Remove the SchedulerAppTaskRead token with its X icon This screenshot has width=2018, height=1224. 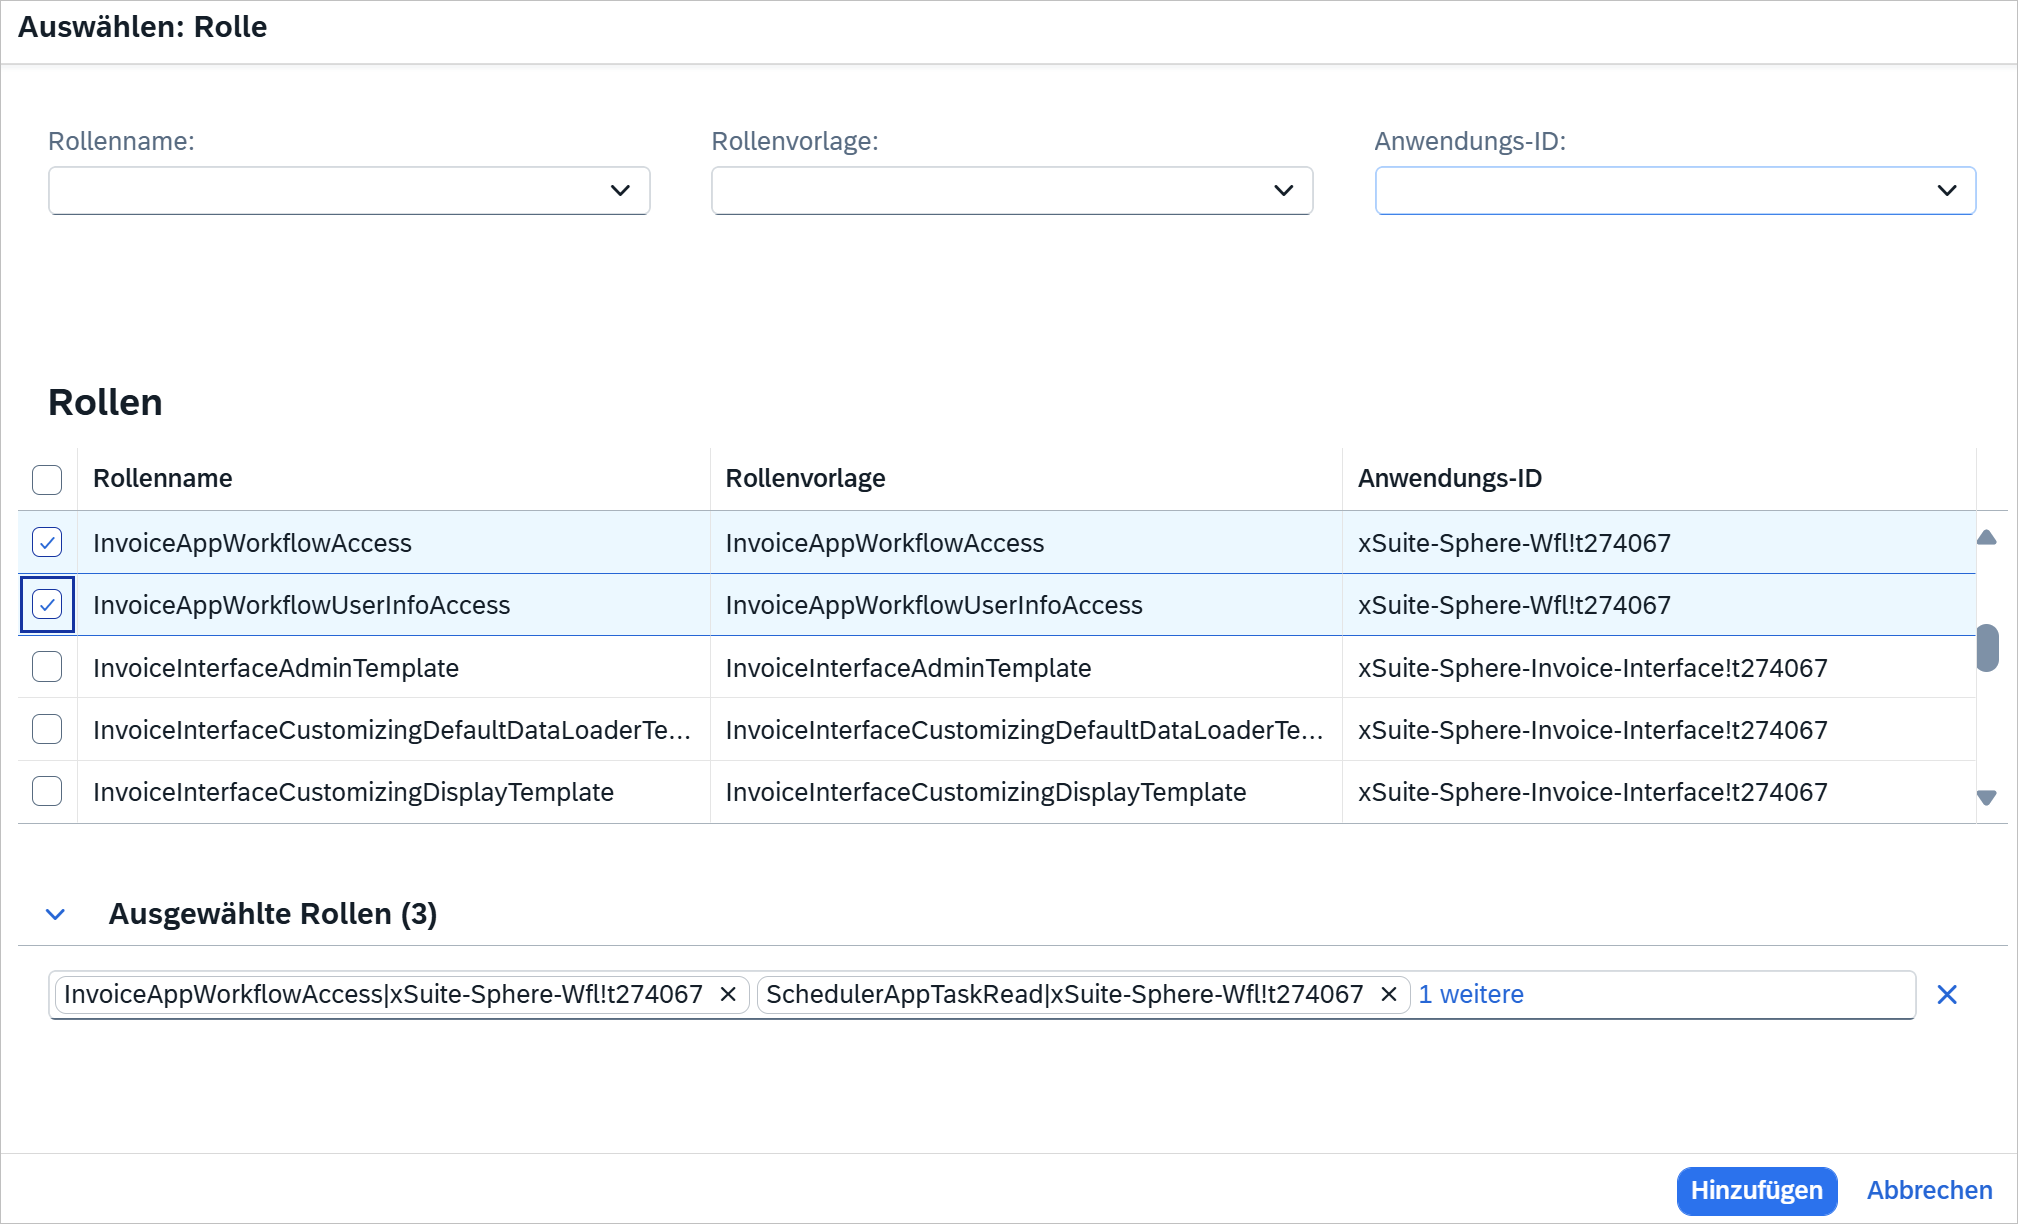click(1389, 994)
